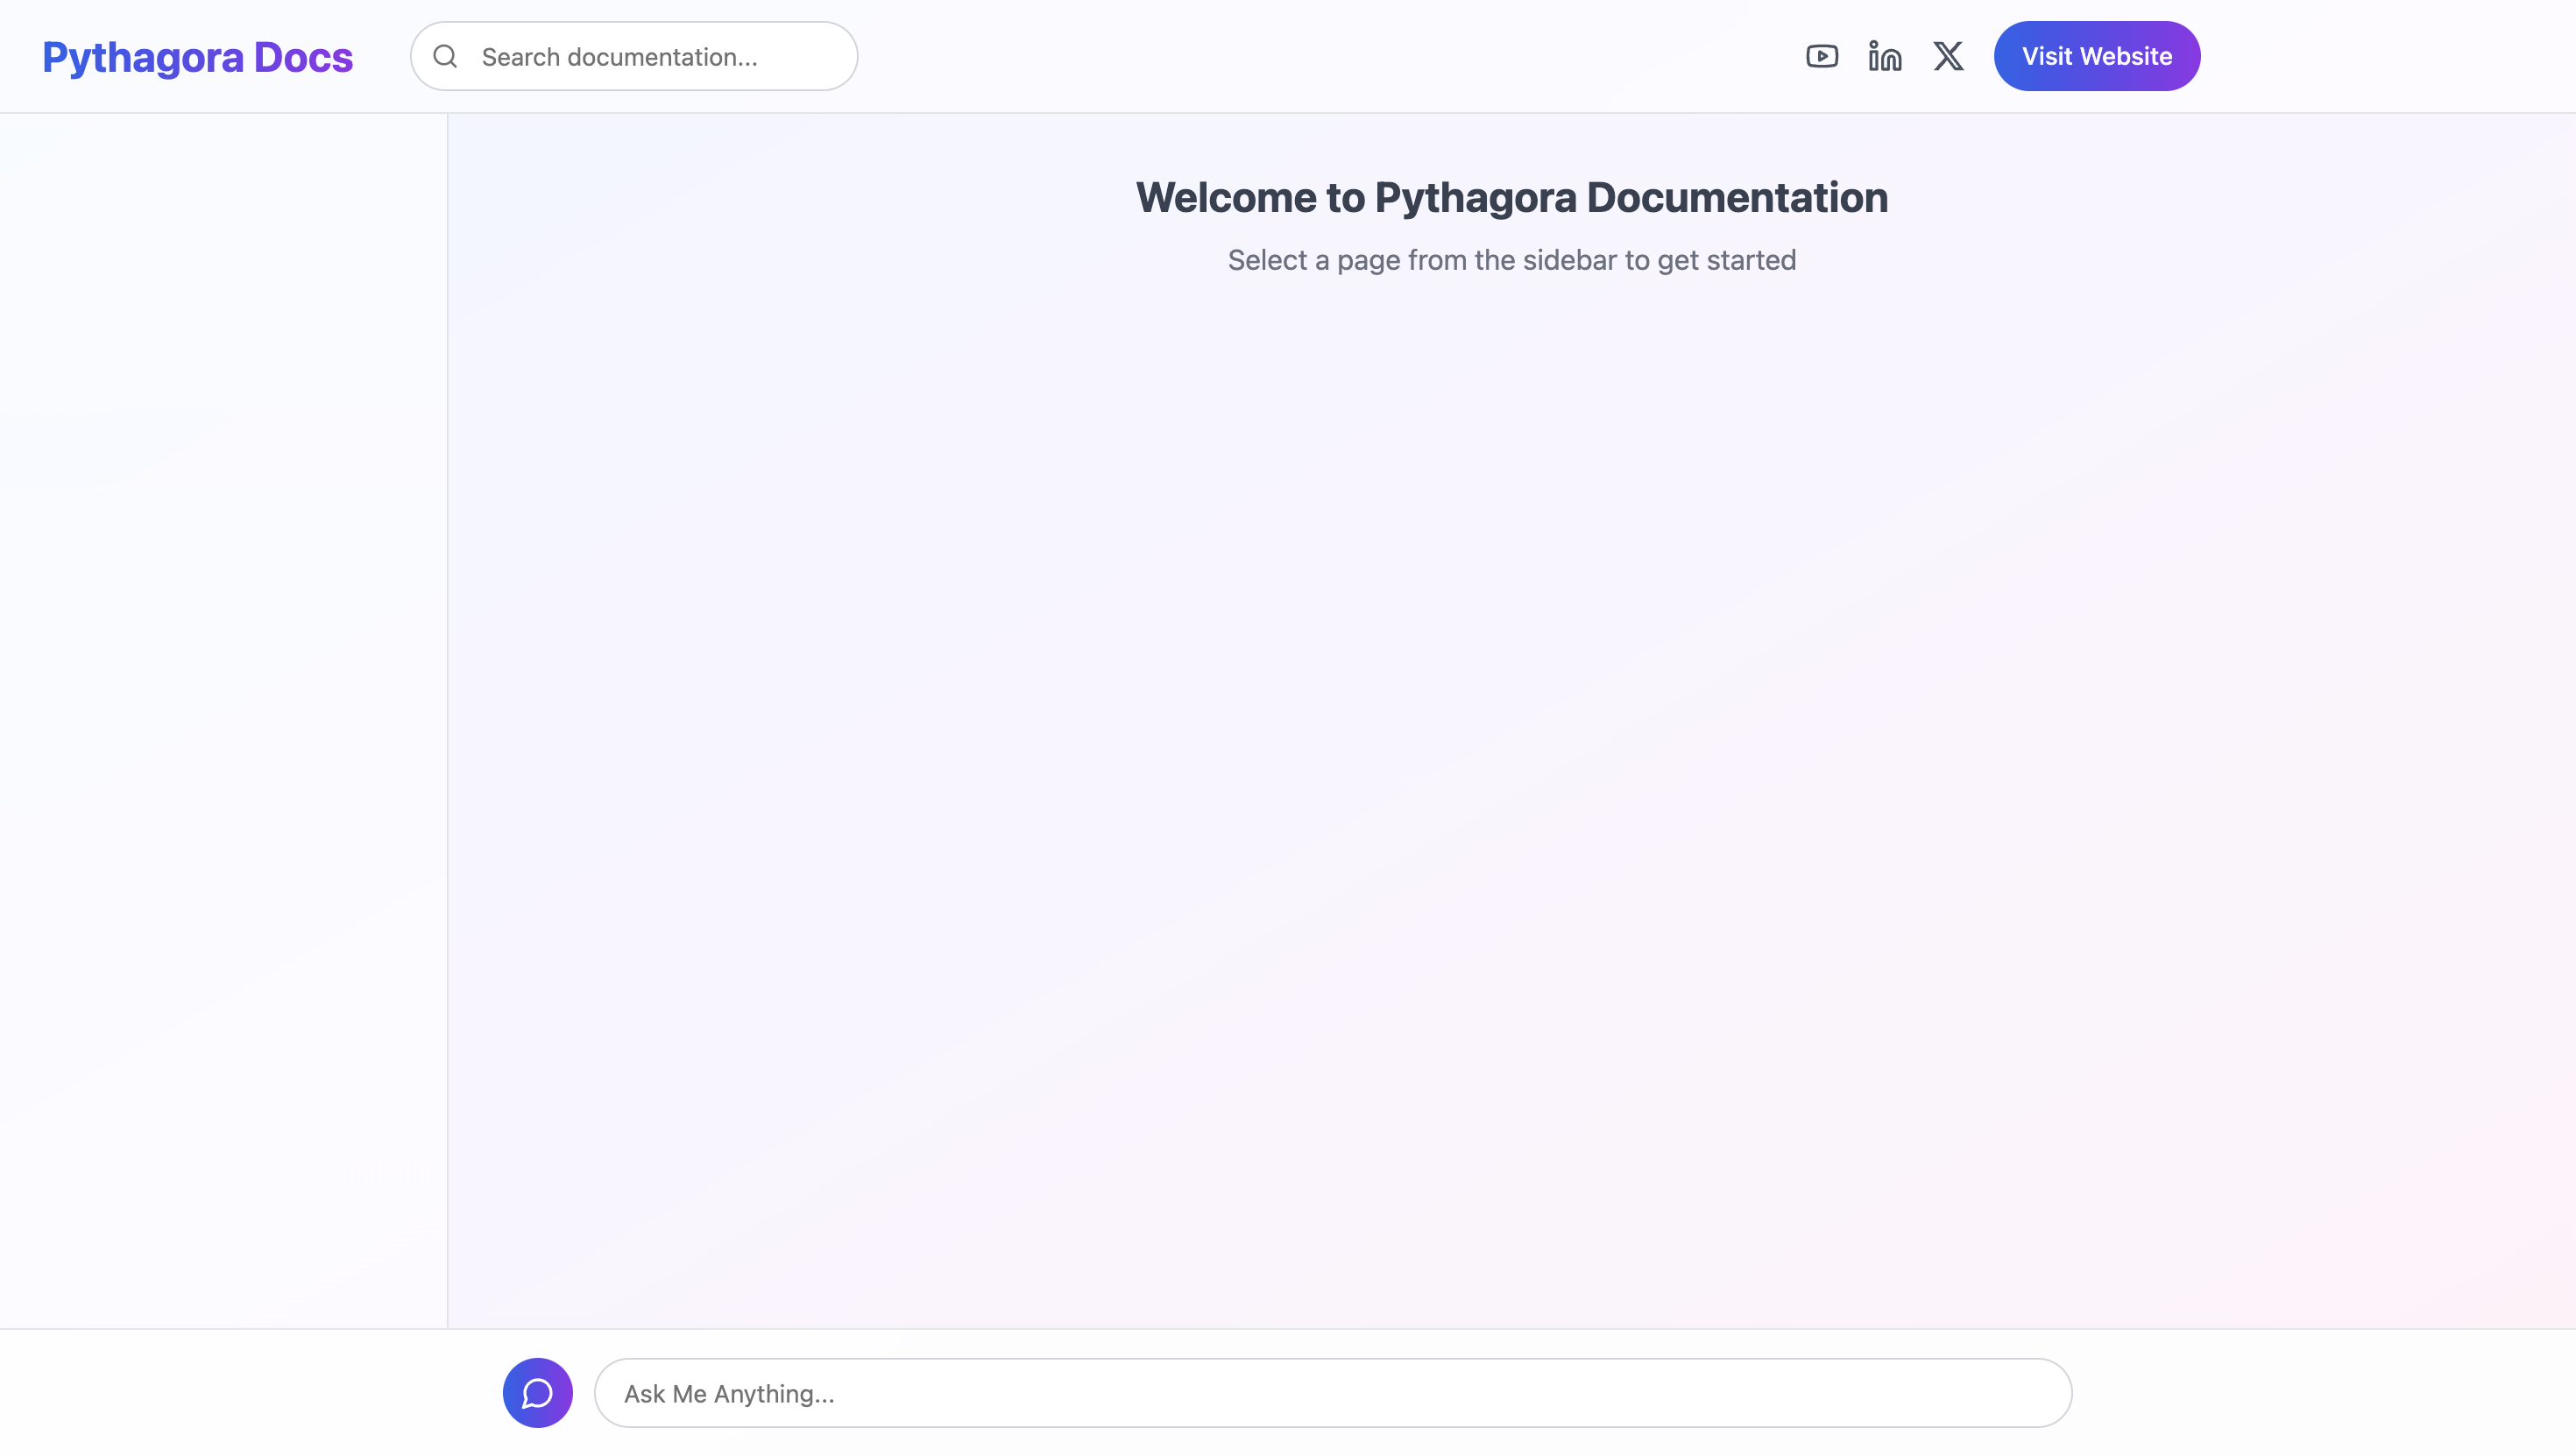Go home via Pythagora Docs logo
2576x1456 pixels.
(197, 57)
